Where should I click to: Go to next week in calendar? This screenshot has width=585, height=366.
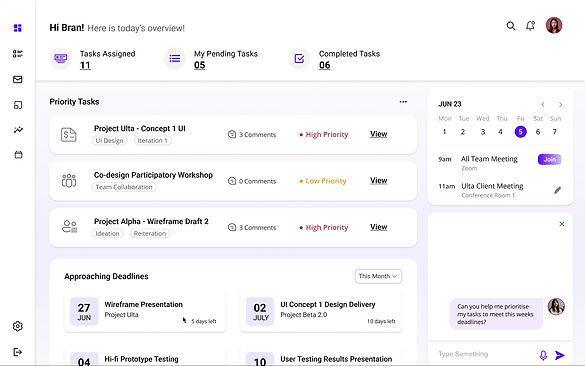tap(560, 104)
